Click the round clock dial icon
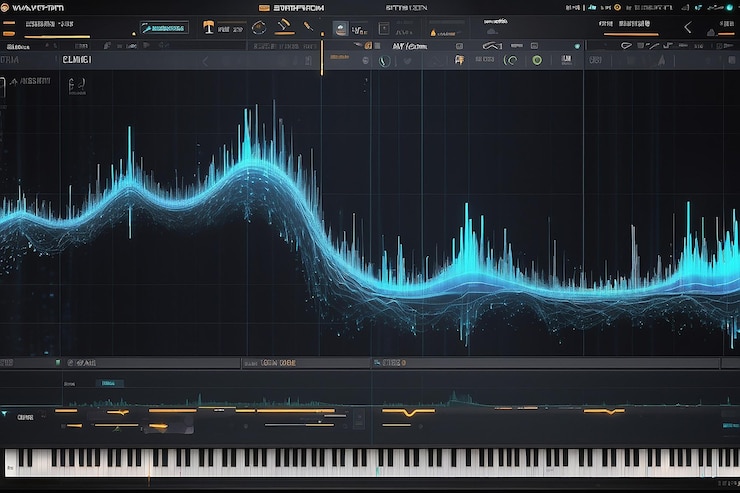740x493 pixels. 384,61
